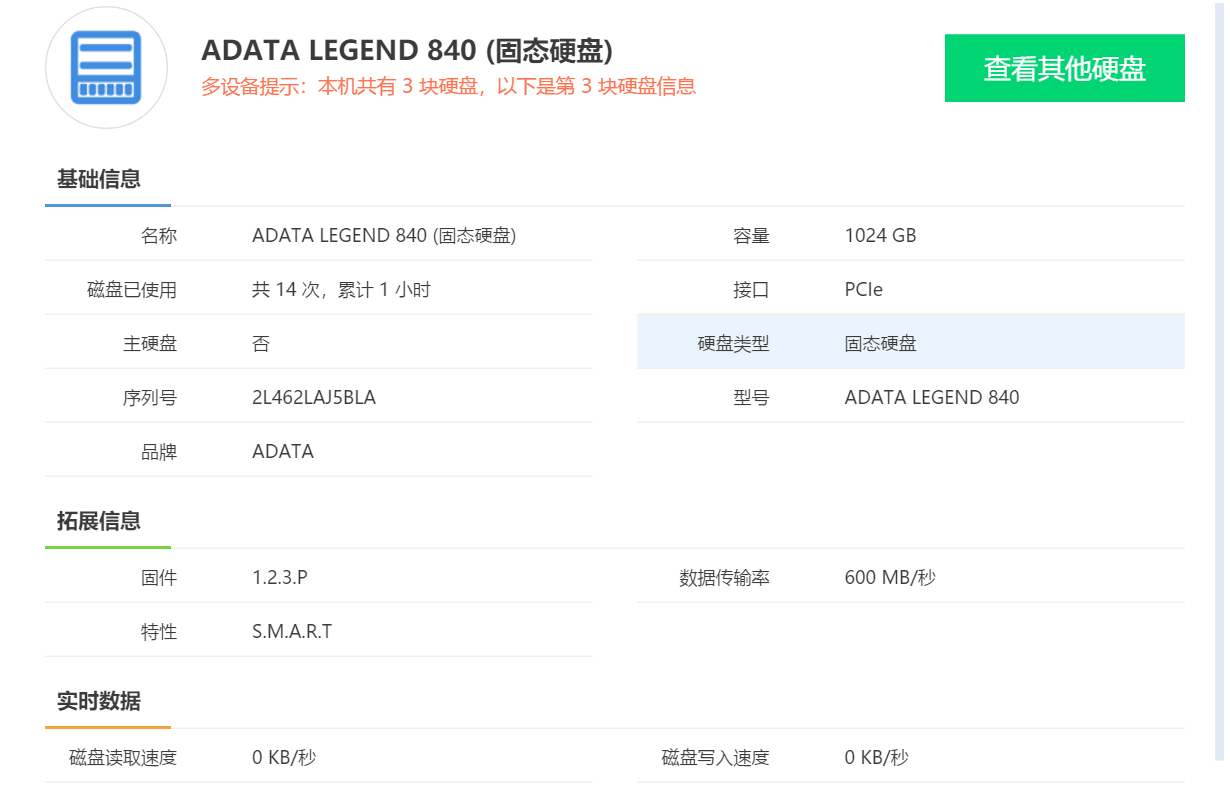Viewport: 1230px width, 795px height.
Task: Open the 拓展信息 section header
Action: click(99, 521)
